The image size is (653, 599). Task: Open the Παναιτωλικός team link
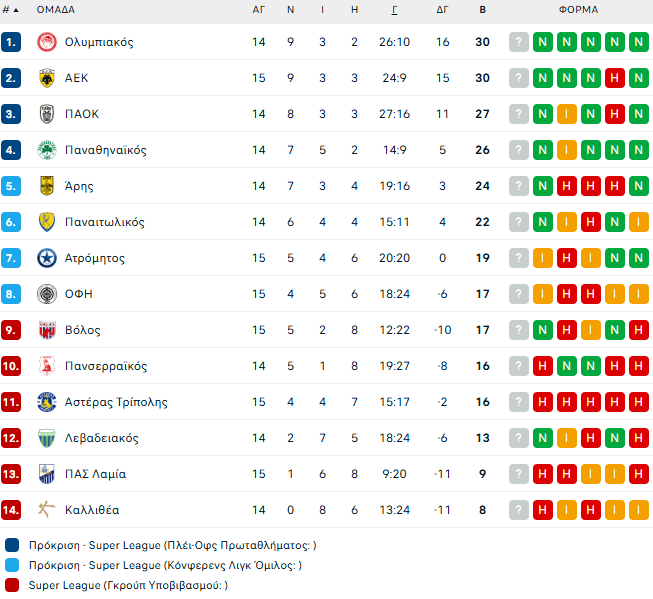(x=105, y=222)
